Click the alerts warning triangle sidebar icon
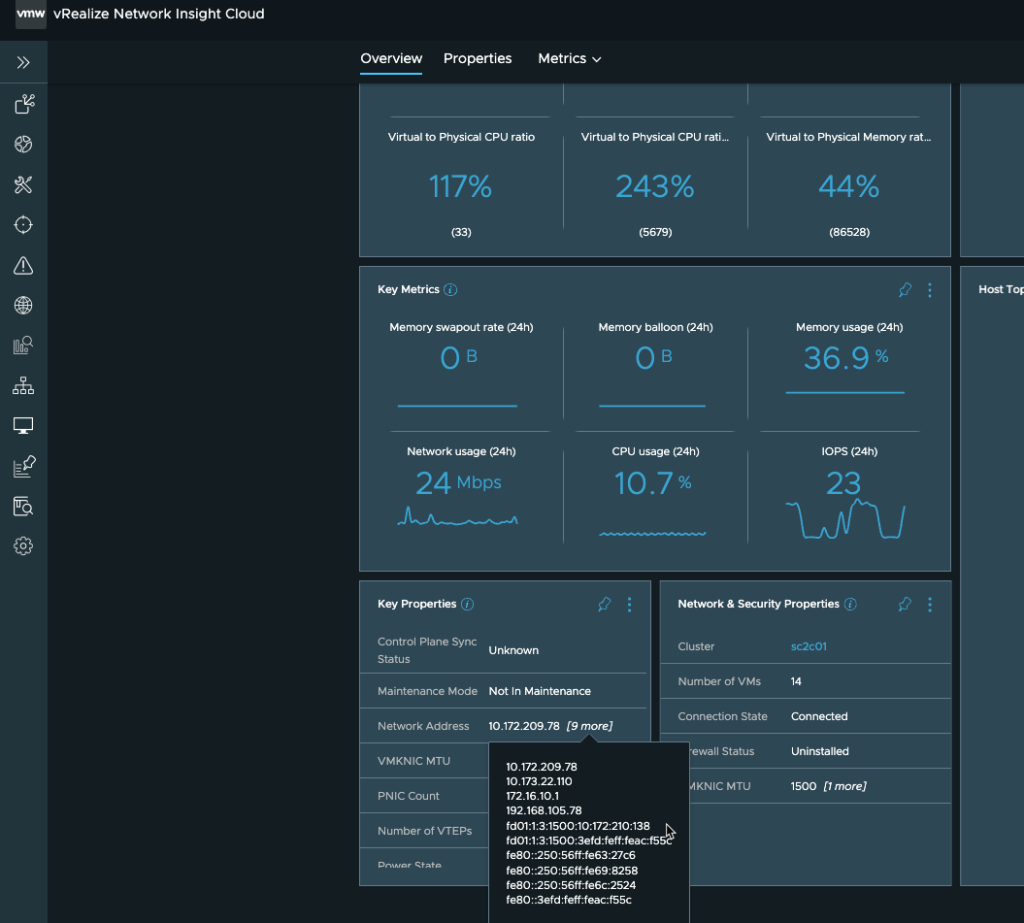The height and width of the screenshot is (923, 1024). pyautogui.click(x=23, y=265)
